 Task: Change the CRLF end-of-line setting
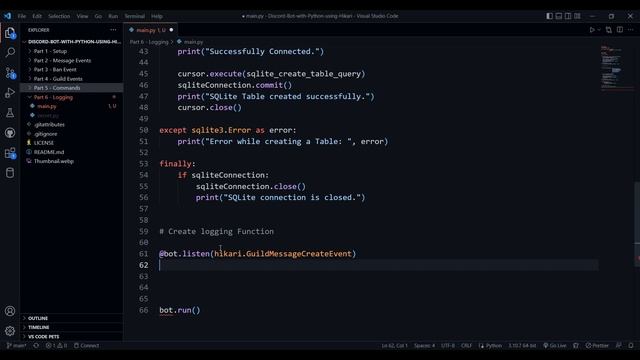[x=466, y=346]
